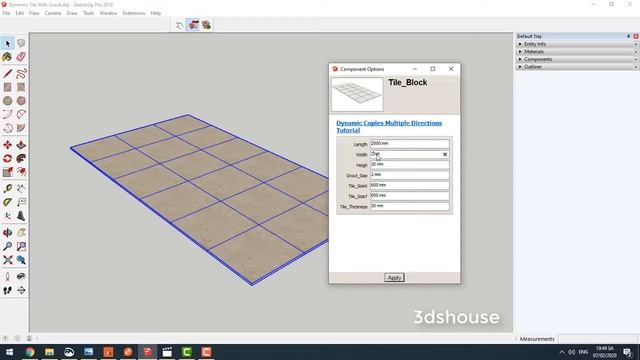Image resolution: width=640 pixels, height=360 pixels.
Task: Choose the Rotate tool
Action: pos(7,158)
